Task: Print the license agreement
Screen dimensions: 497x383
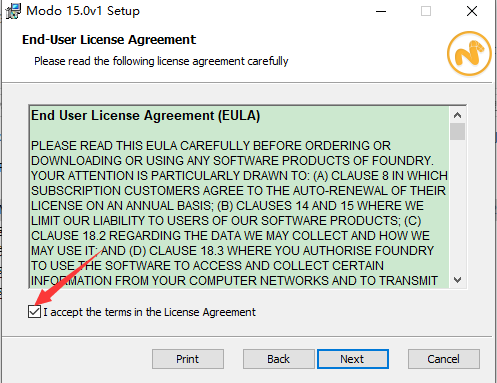Action: pyautogui.click(x=188, y=359)
